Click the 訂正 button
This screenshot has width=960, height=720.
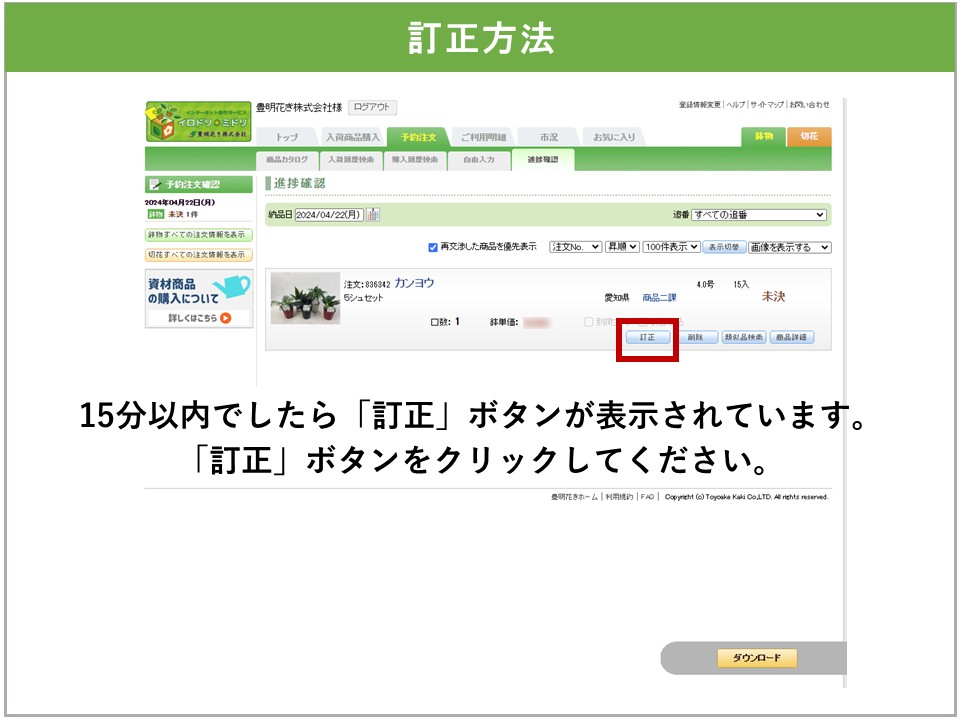(647, 338)
